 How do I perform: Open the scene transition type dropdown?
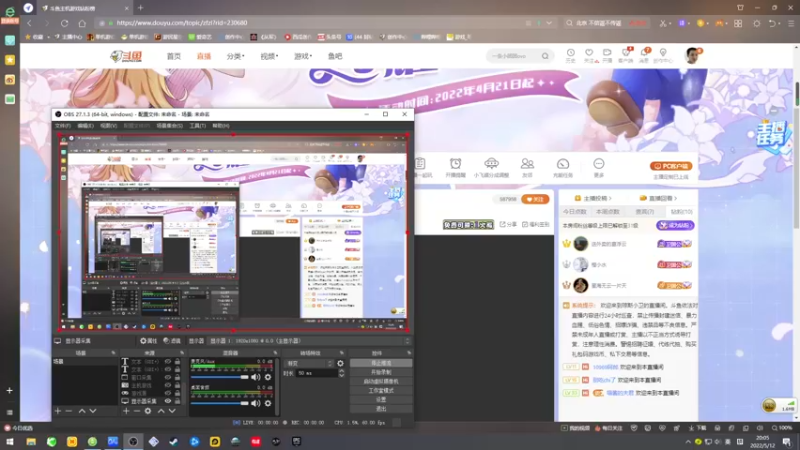point(309,363)
